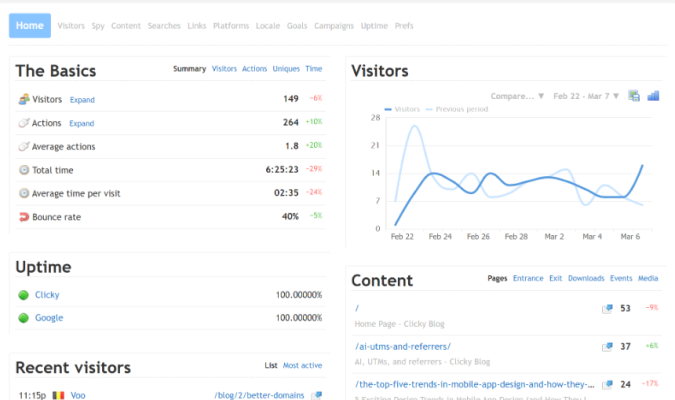Click the Actions count 264

(x=291, y=123)
